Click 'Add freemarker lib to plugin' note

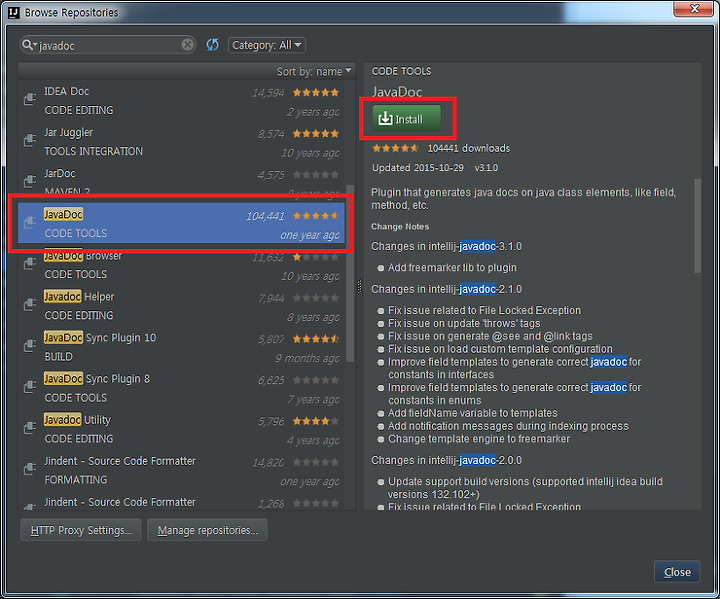point(452,267)
